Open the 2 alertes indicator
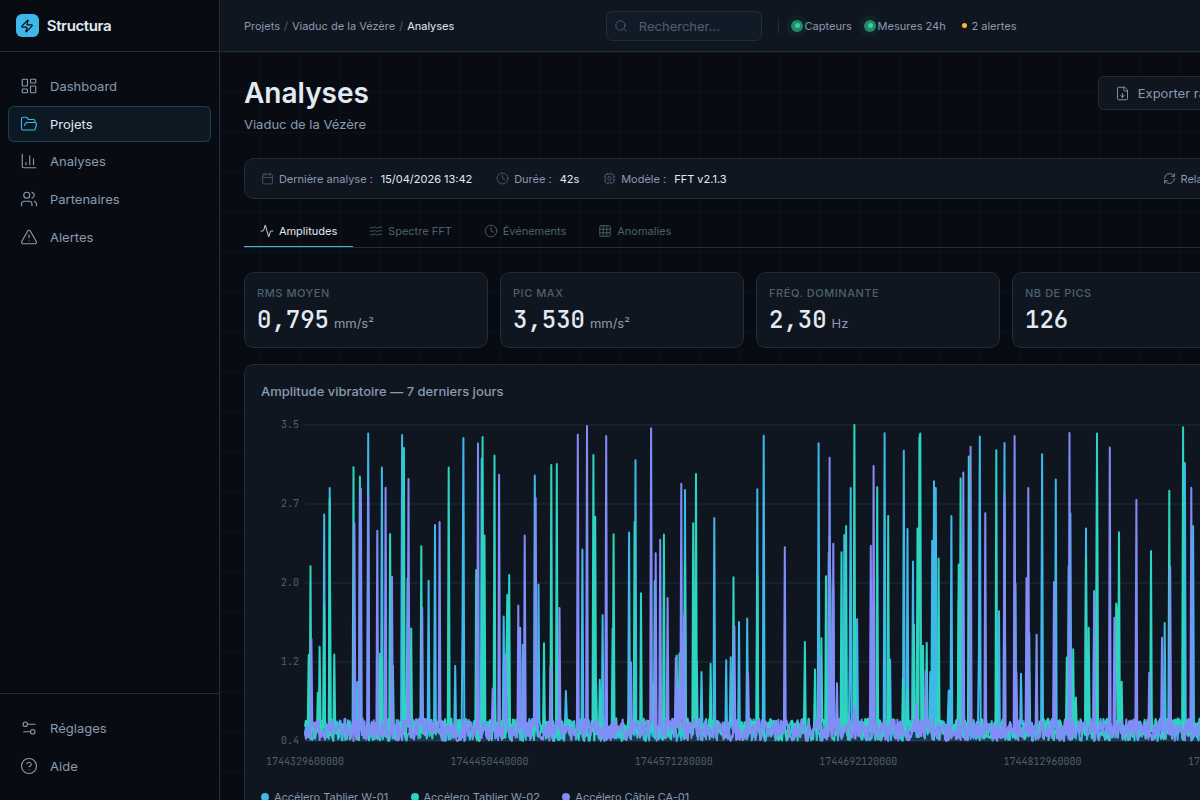 [989, 26]
